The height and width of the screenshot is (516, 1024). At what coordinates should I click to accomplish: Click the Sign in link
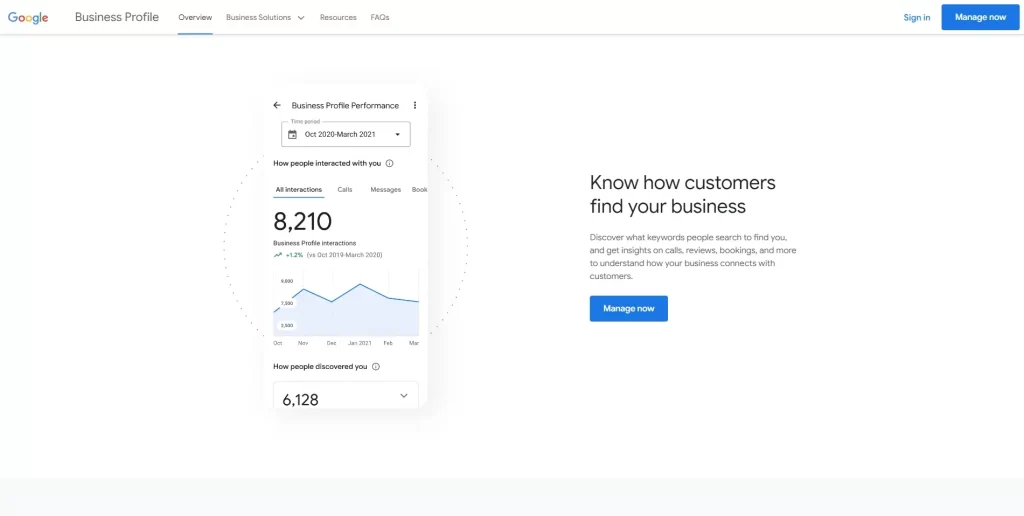[x=917, y=18]
